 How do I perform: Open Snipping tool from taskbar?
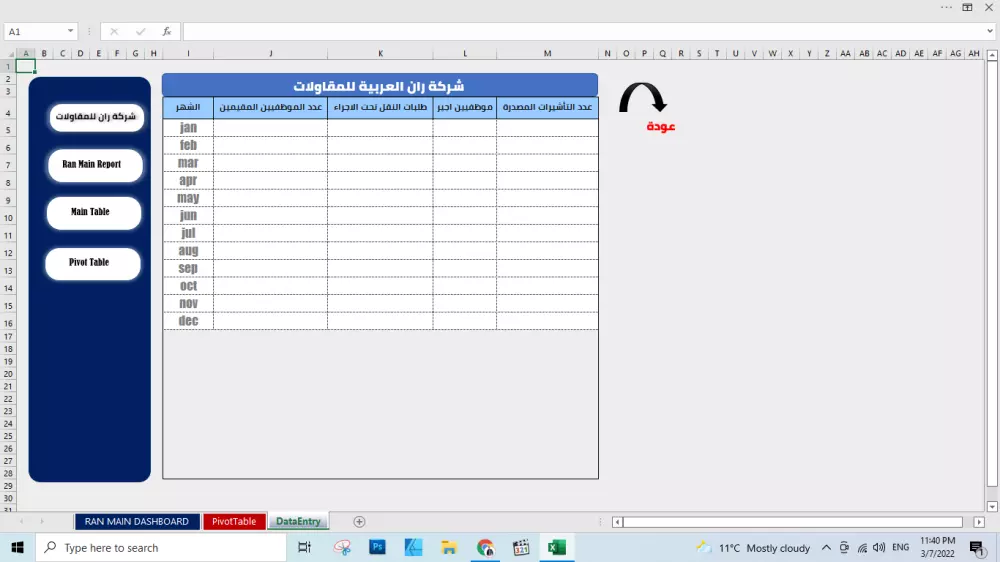[342, 547]
